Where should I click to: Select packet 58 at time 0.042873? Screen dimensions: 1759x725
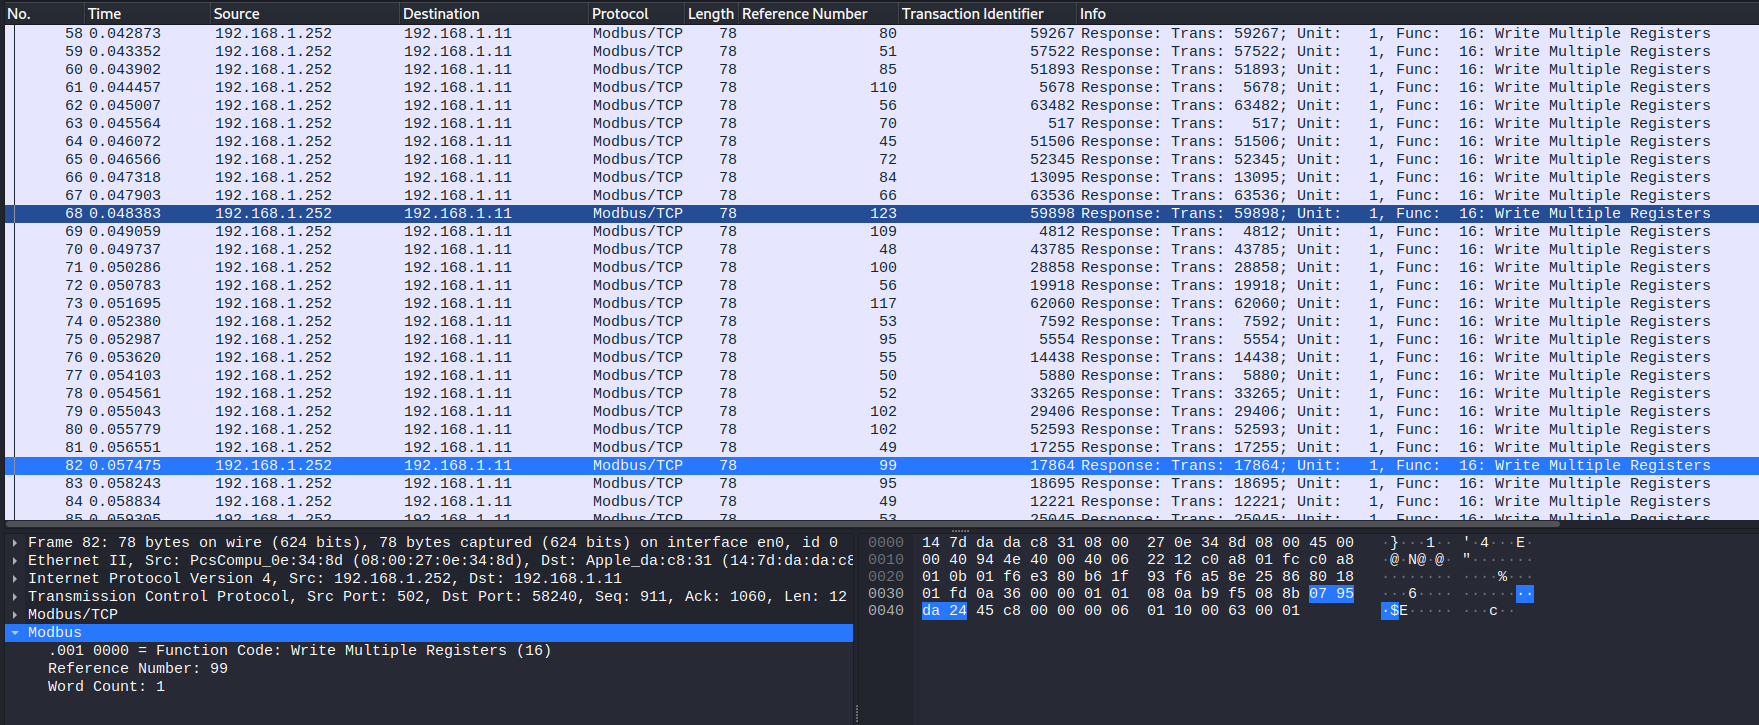881,34
